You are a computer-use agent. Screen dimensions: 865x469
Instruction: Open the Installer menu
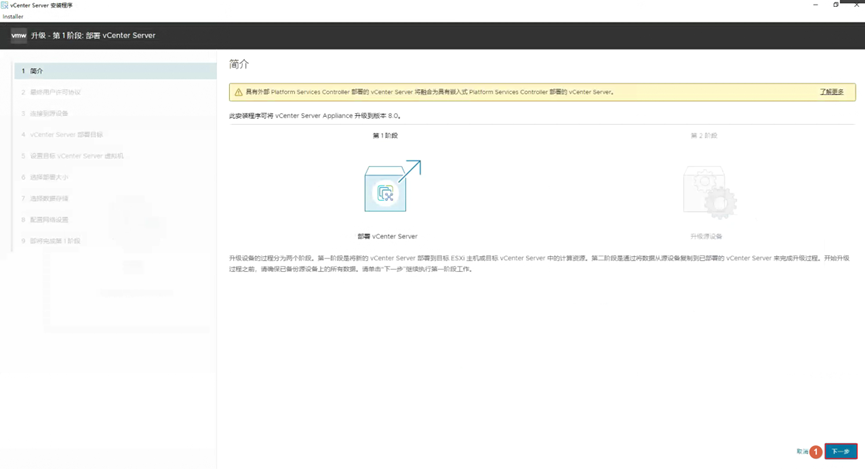pyautogui.click(x=13, y=17)
